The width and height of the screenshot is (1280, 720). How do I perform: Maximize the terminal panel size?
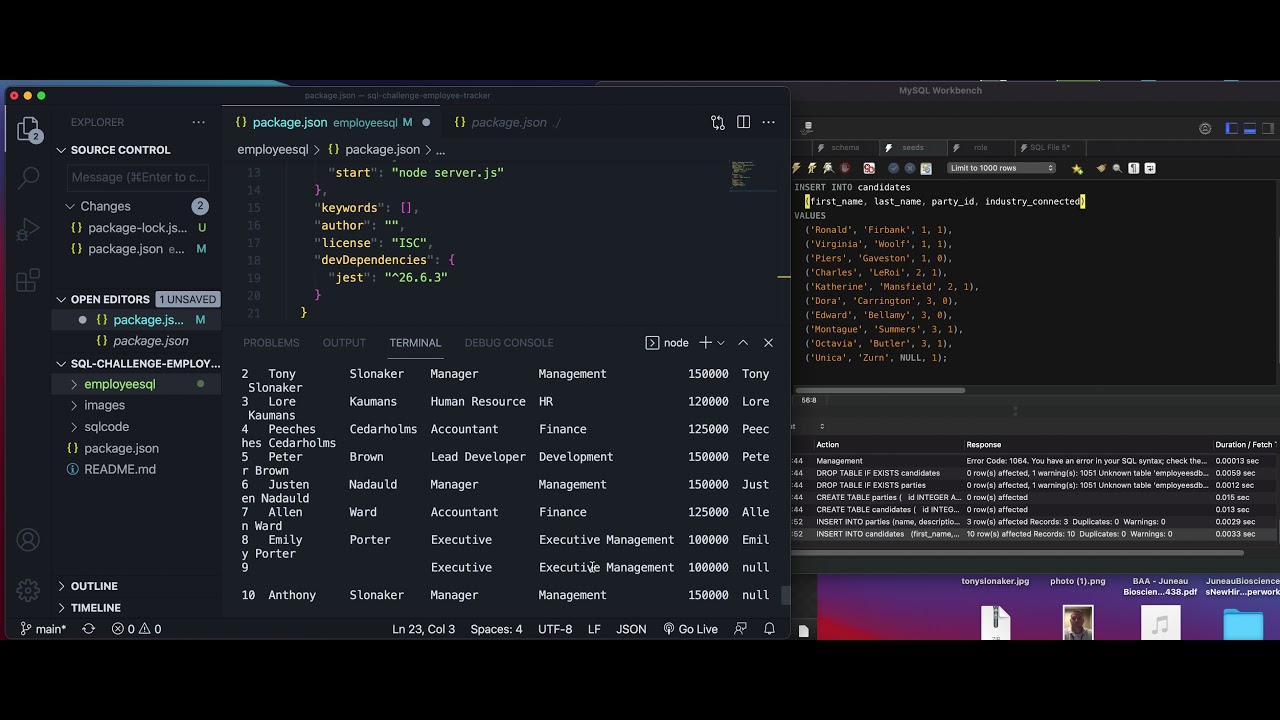[x=743, y=342]
